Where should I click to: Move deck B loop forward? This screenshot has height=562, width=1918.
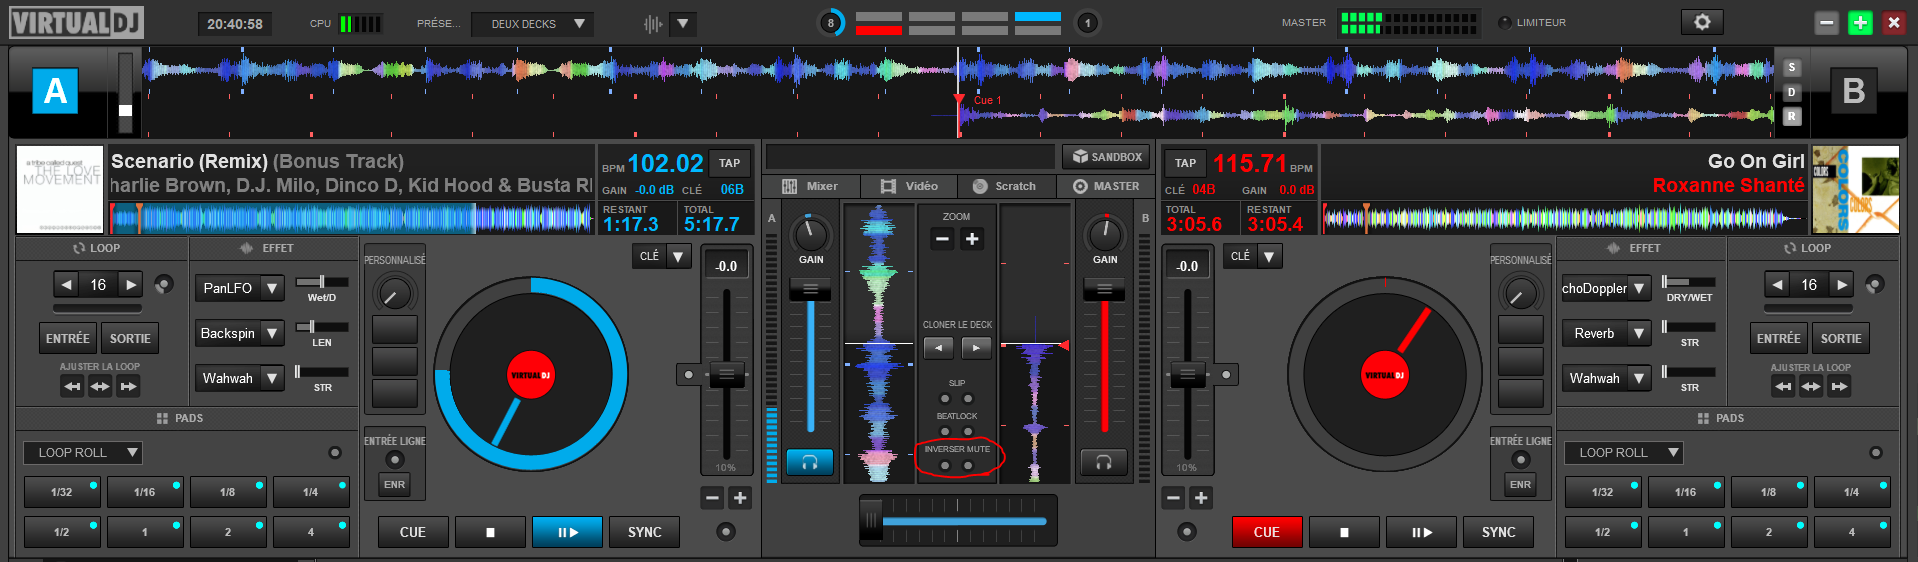(x=1839, y=386)
